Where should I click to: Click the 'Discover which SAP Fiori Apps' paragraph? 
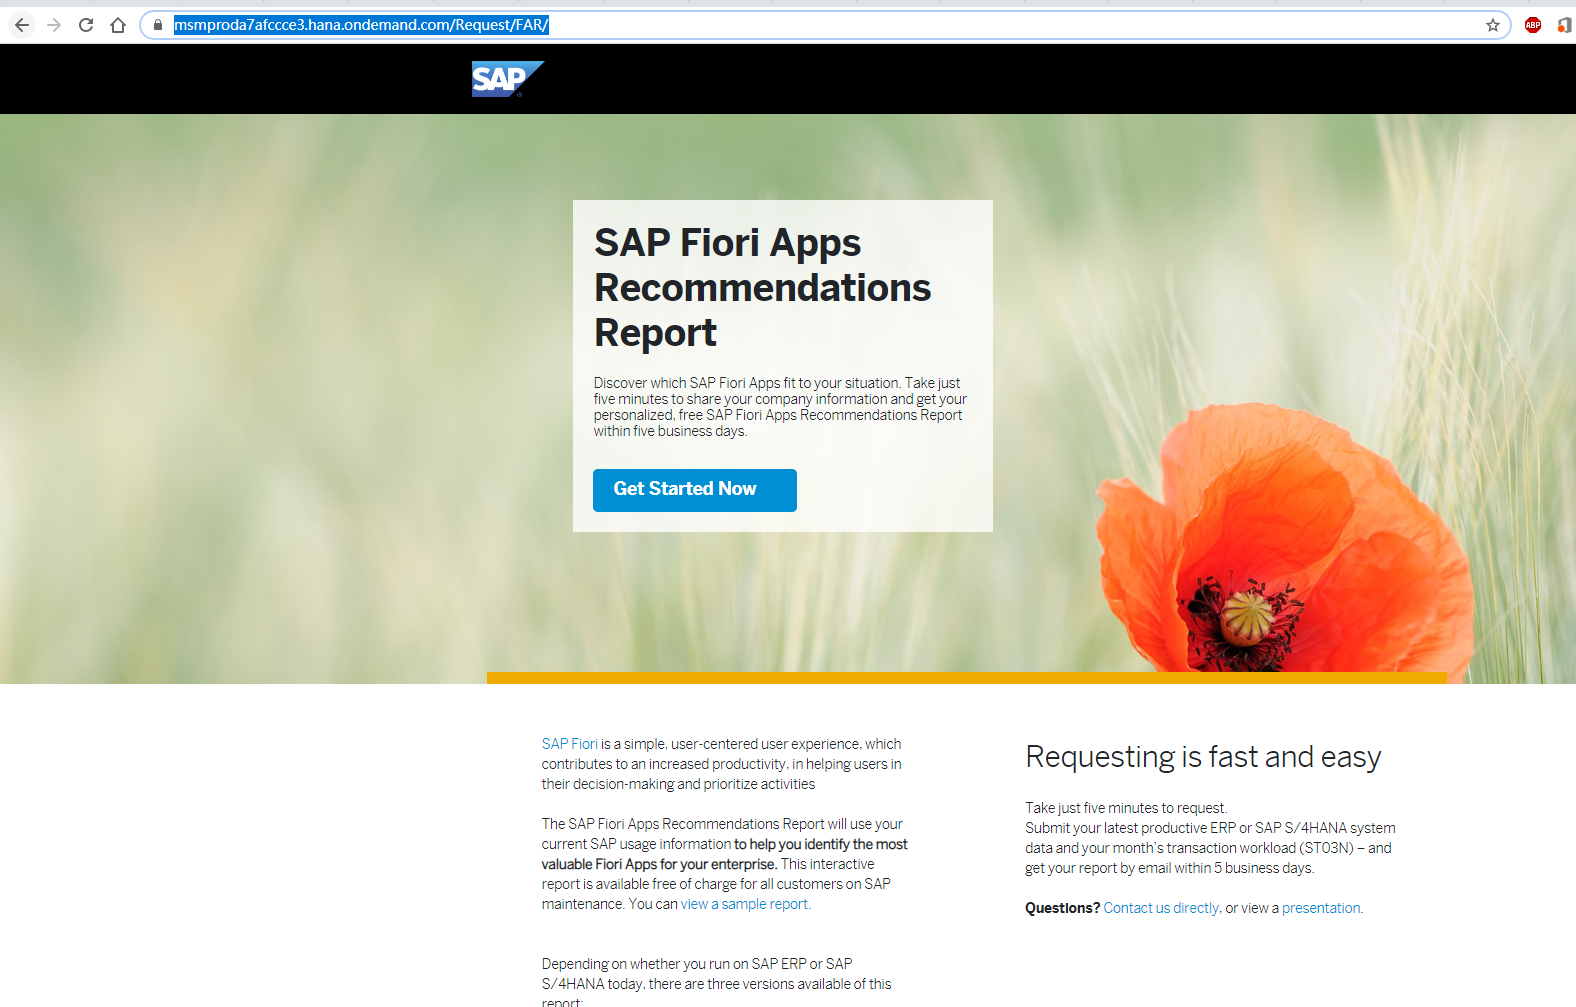click(780, 407)
